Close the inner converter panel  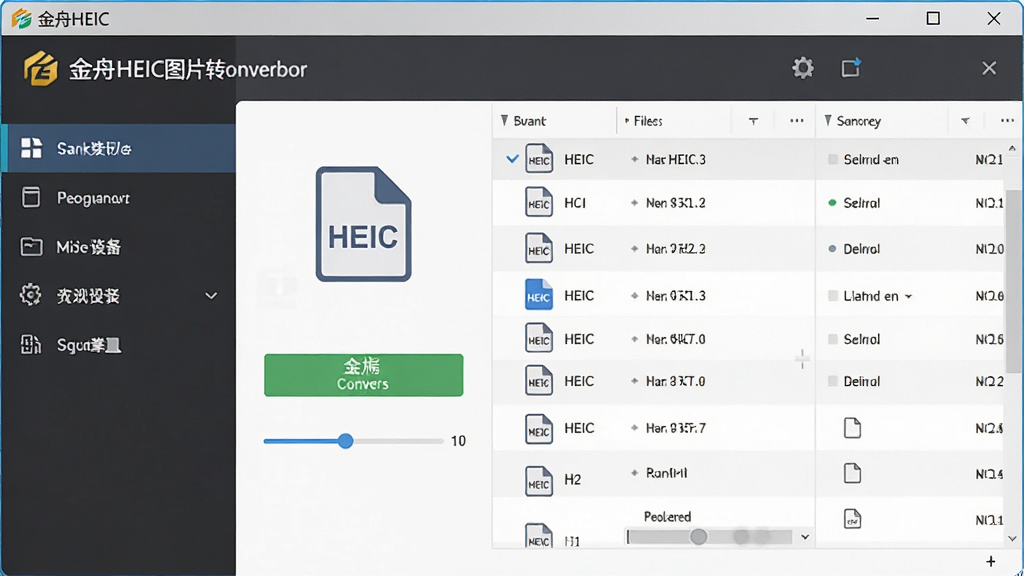(989, 68)
